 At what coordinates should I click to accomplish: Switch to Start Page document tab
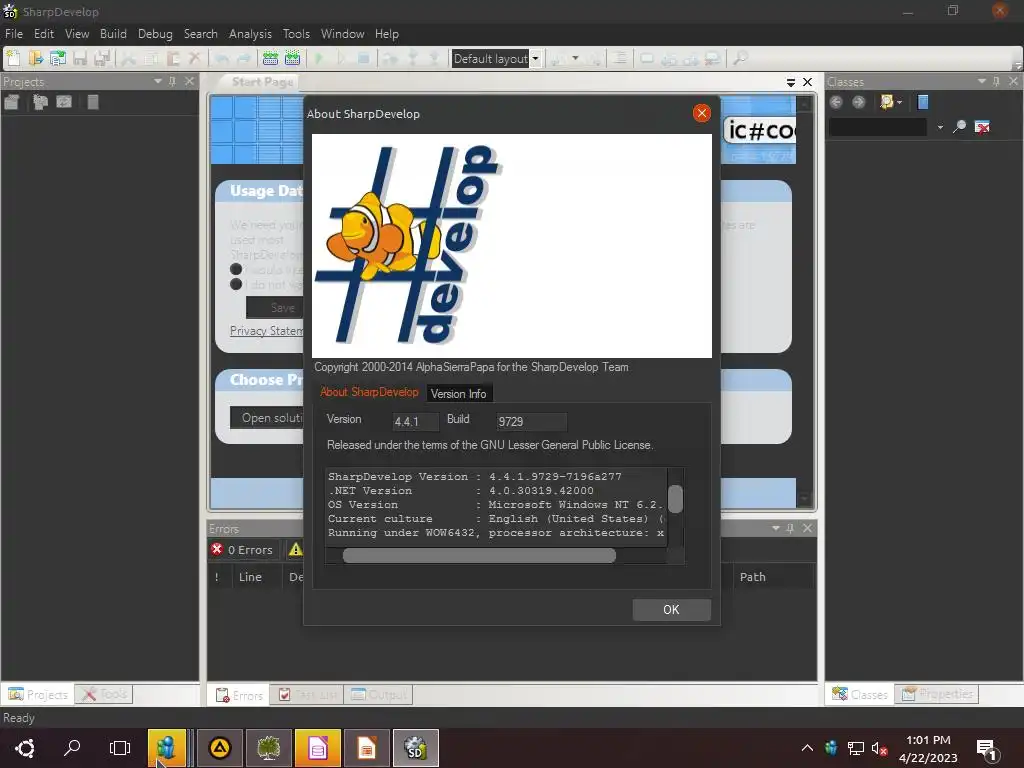point(263,82)
